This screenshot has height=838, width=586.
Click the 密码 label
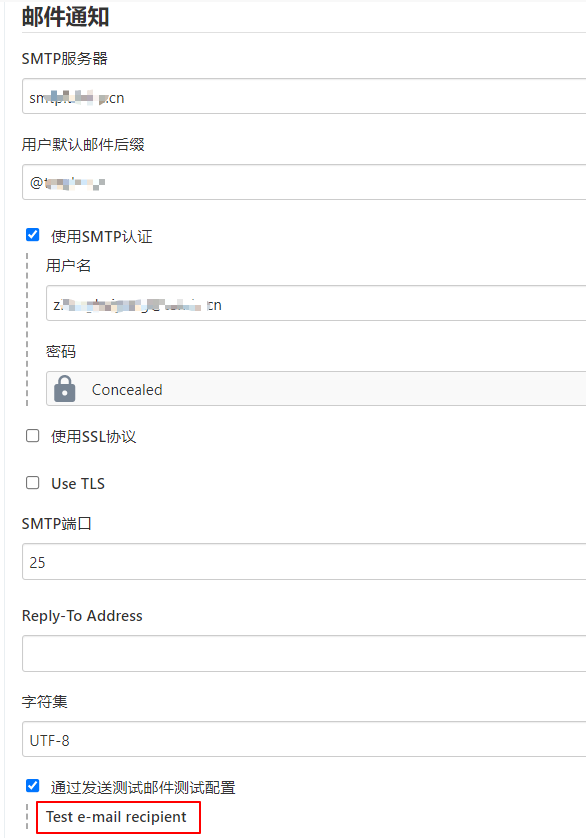click(61, 352)
